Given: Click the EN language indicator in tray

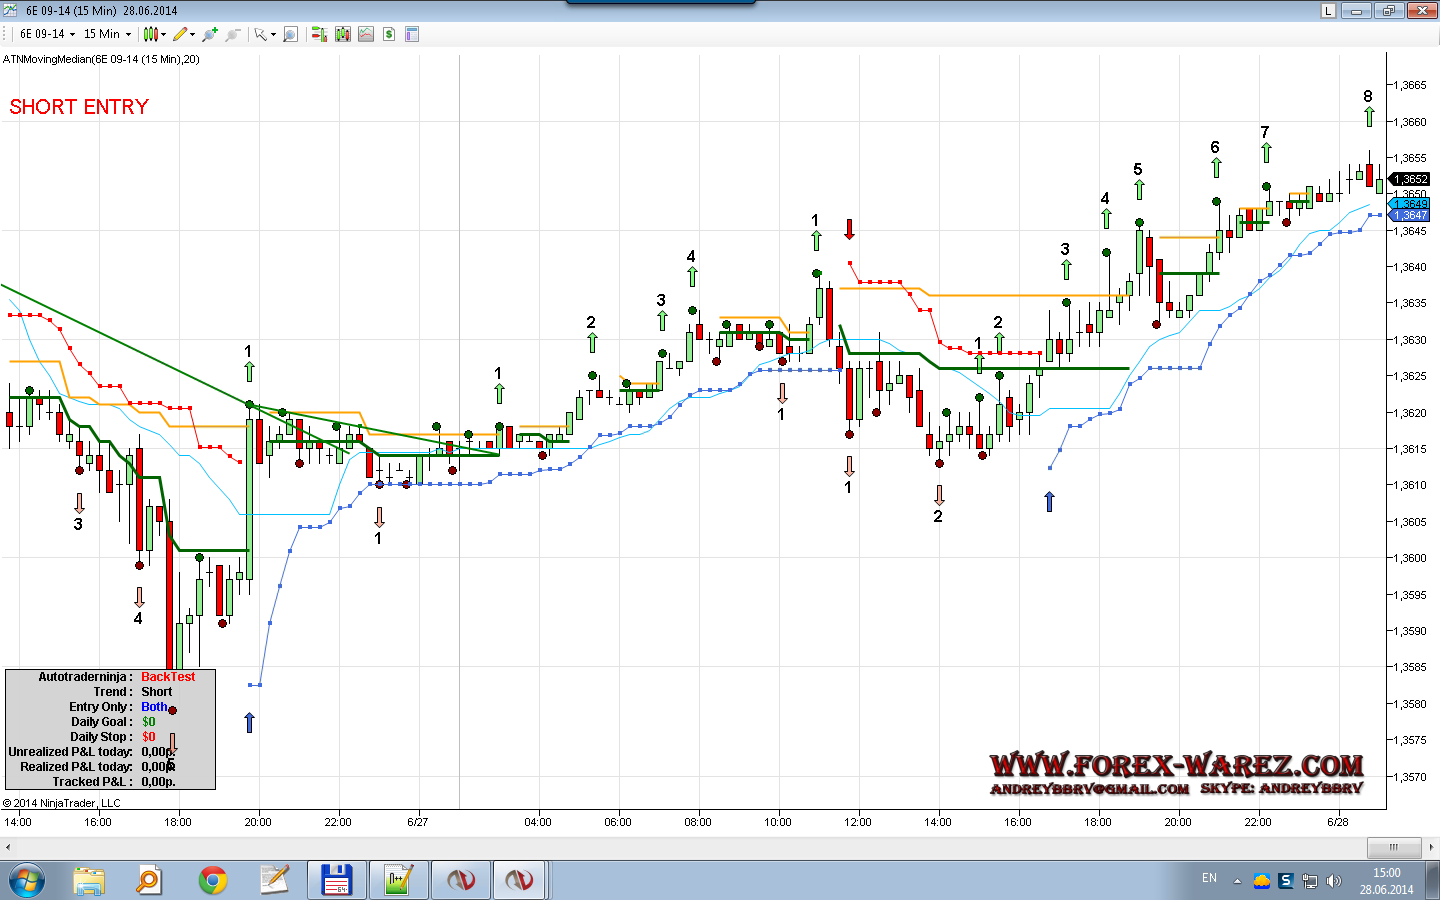Looking at the screenshot, I should [x=1209, y=879].
